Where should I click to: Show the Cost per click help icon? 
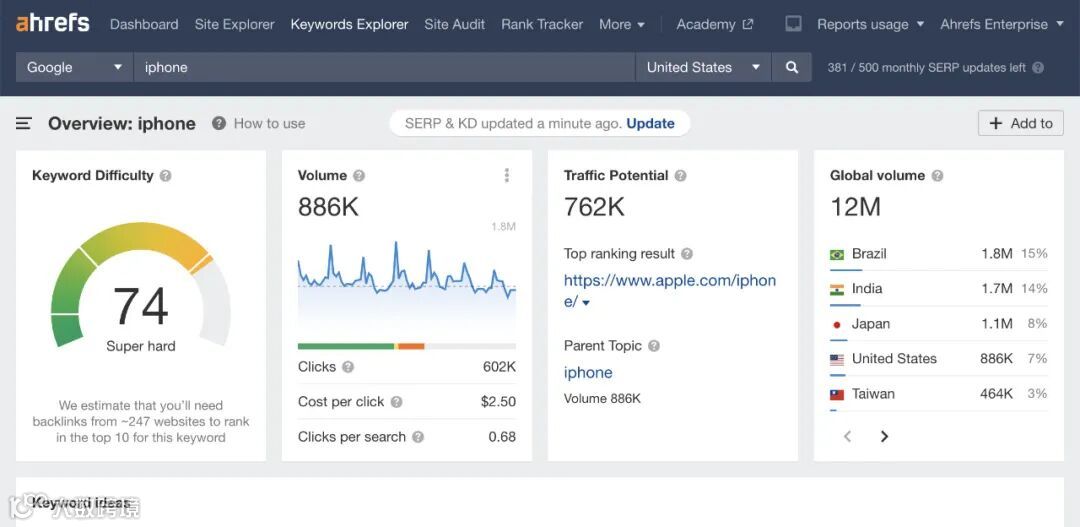click(x=396, y=402)
